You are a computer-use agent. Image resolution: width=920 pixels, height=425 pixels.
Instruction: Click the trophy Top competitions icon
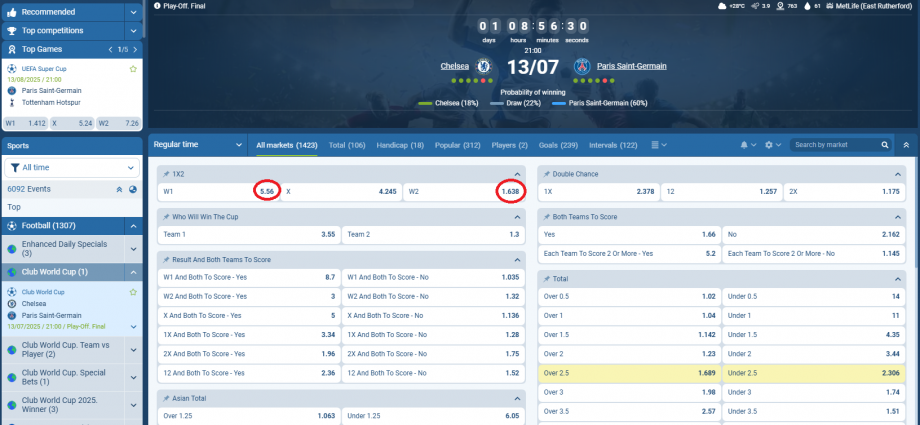tap(12, 31)
